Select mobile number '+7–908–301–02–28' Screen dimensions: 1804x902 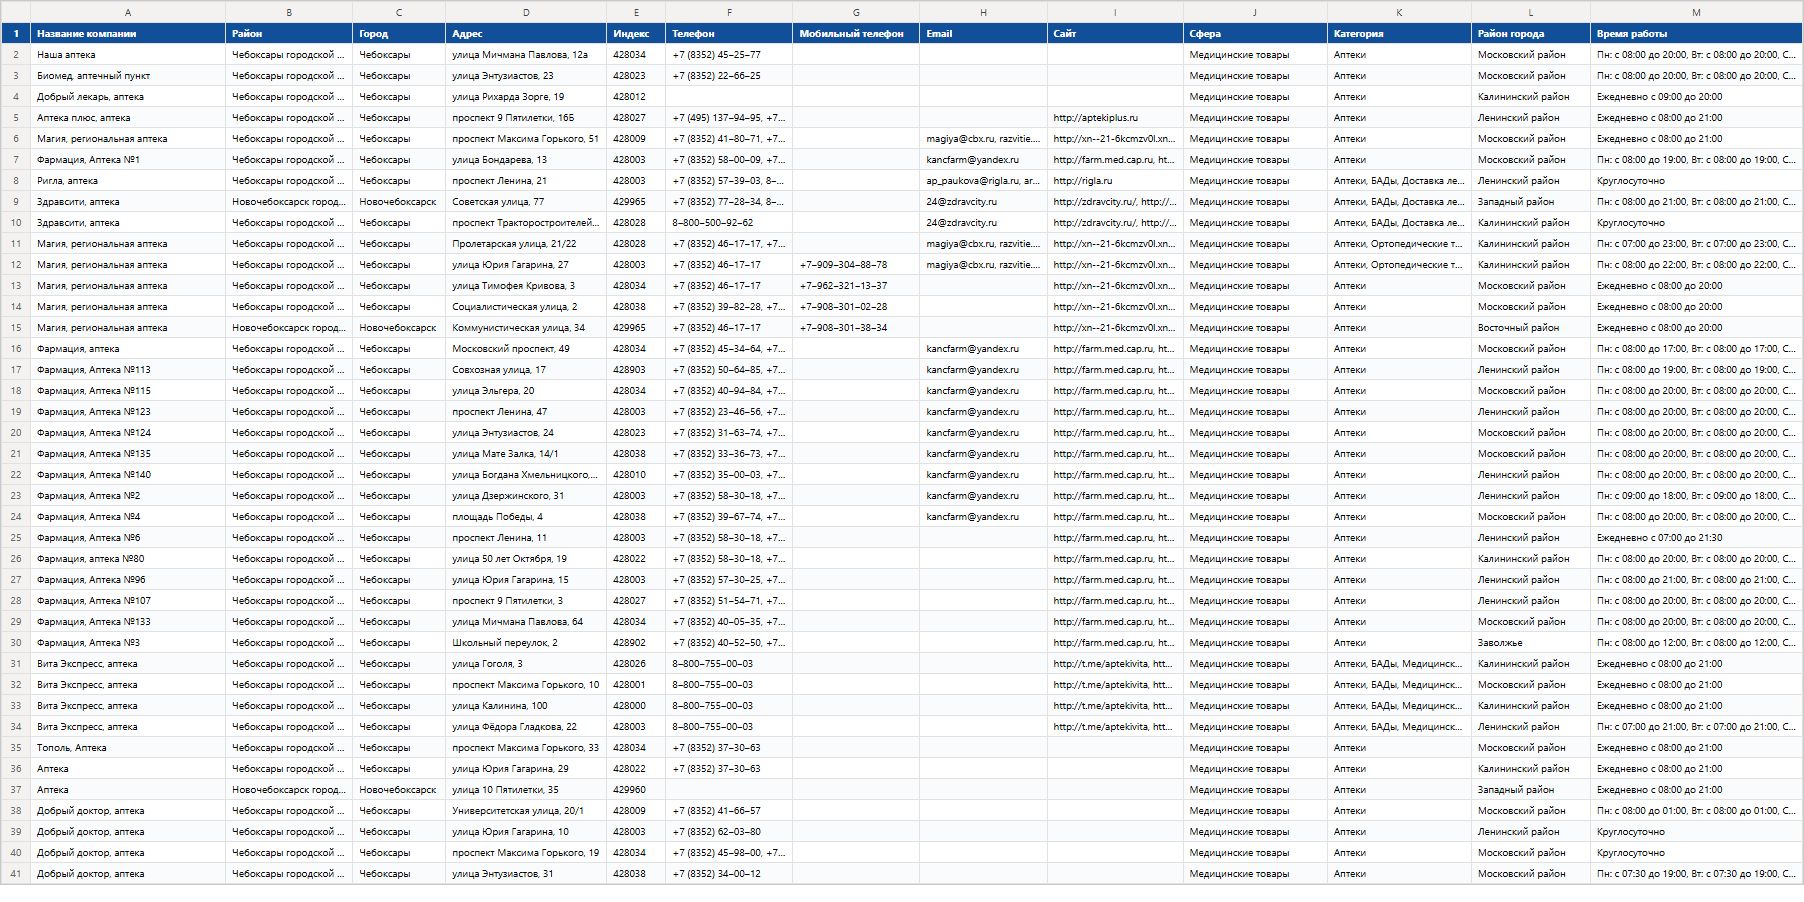[x=856, y=306]
